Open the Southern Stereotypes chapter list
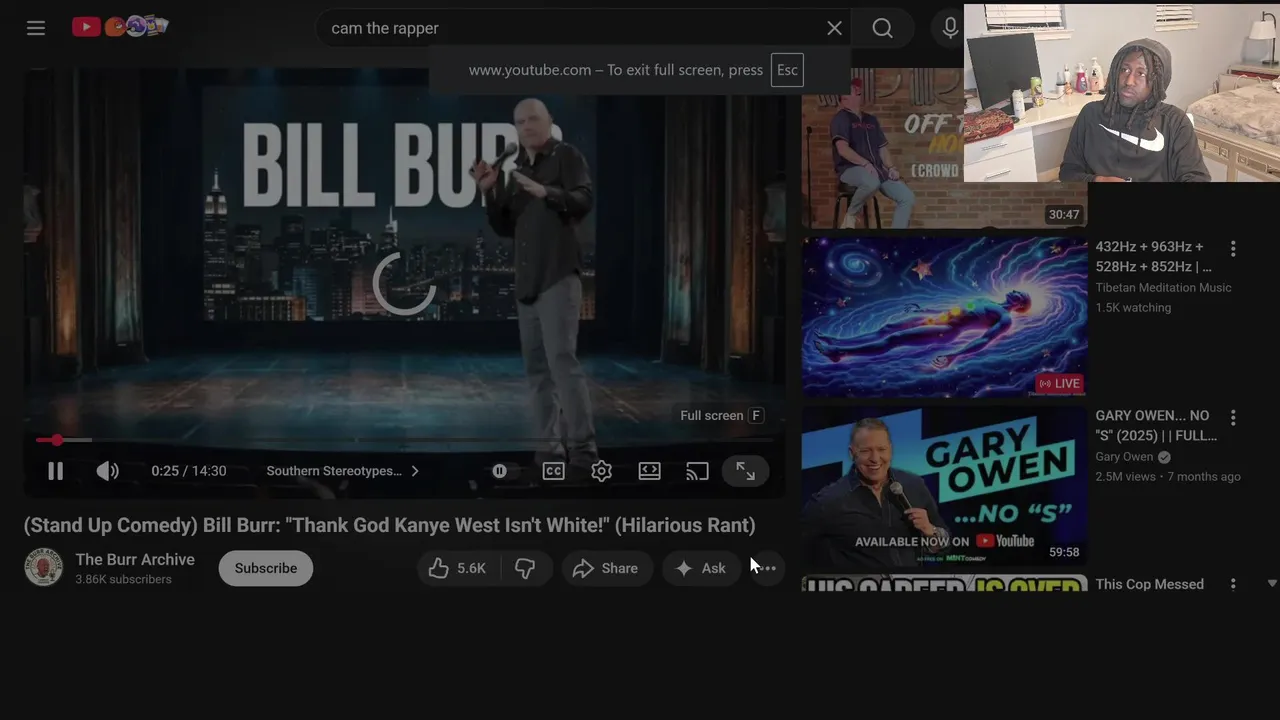 click(343, 471)
